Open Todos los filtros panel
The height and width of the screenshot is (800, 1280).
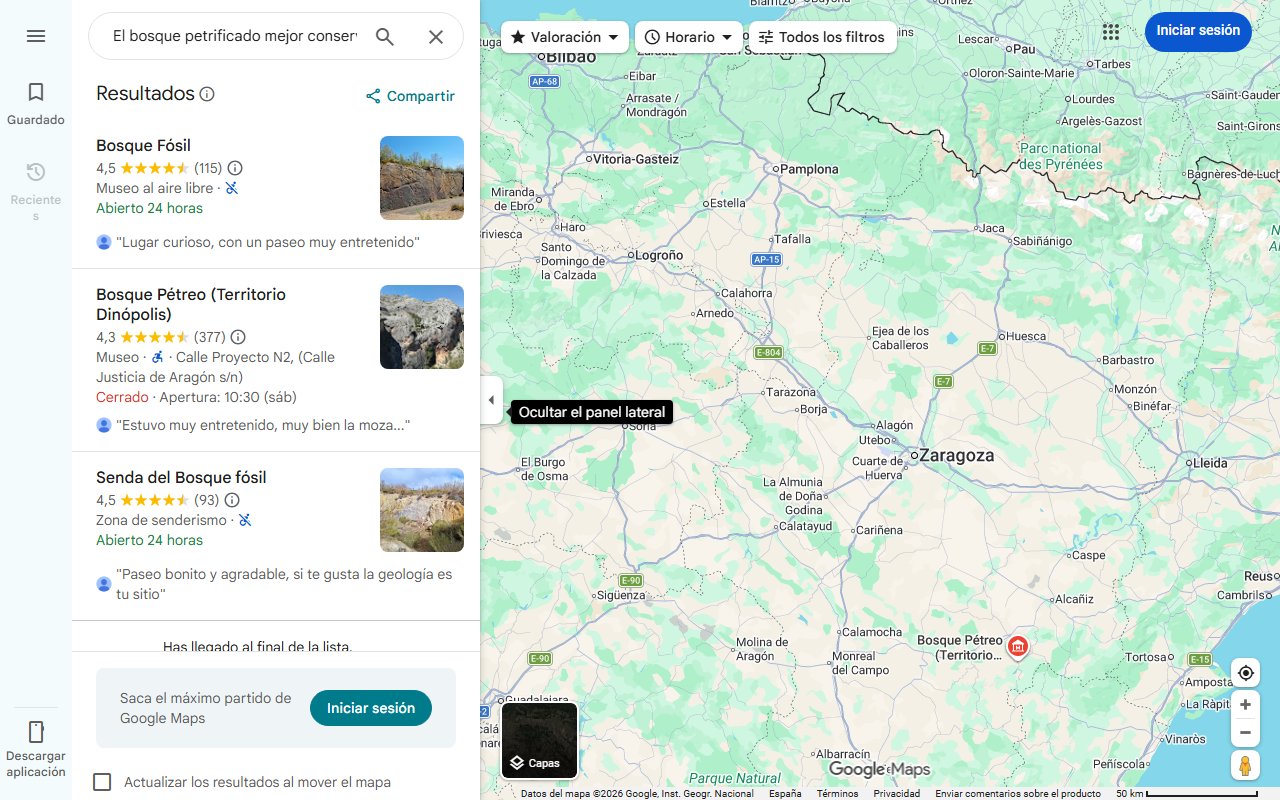(822, 37)
